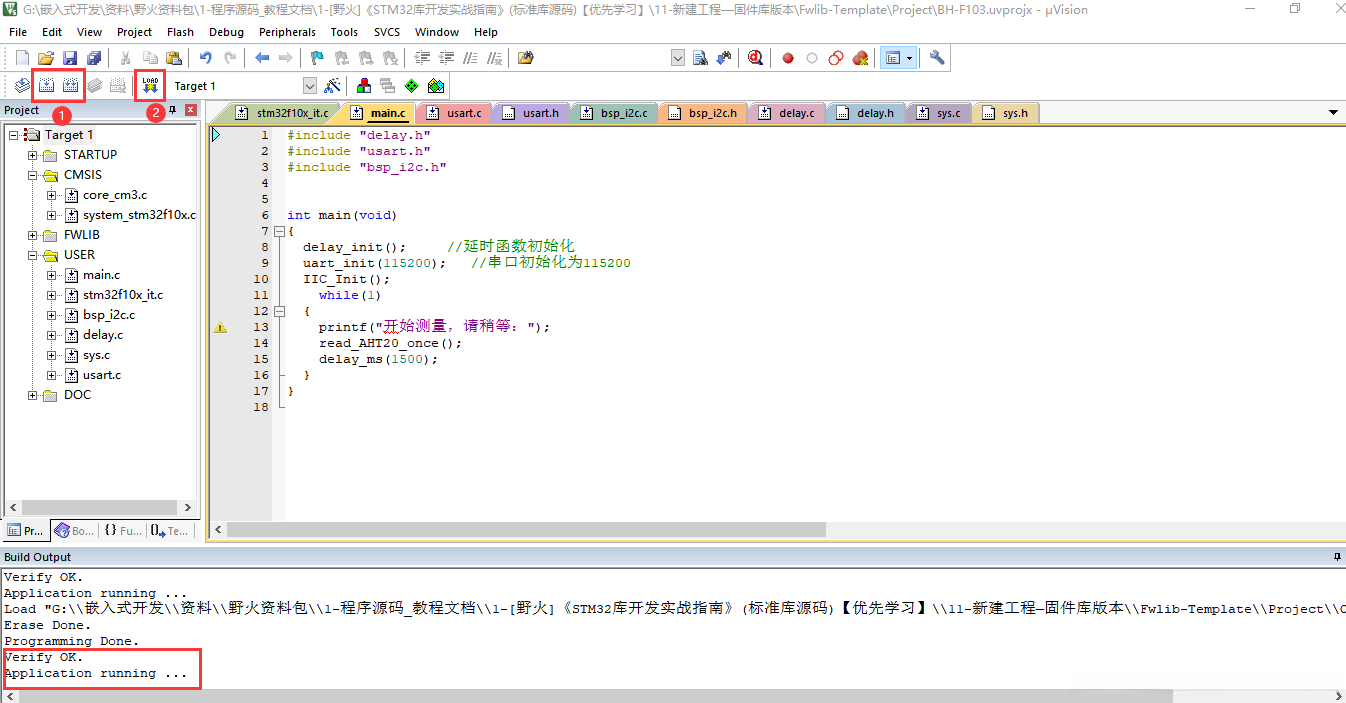The image size is (1346, 703).
Task: Open the configuration wrench icon
Action: (x=937, y=58)
